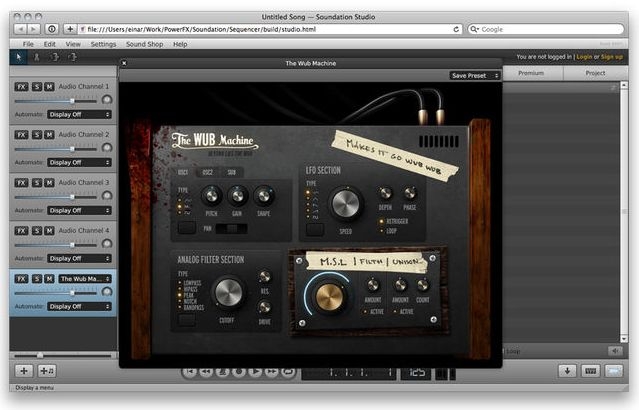Click pan knob of Audio Channel 3

pos(107,196)
